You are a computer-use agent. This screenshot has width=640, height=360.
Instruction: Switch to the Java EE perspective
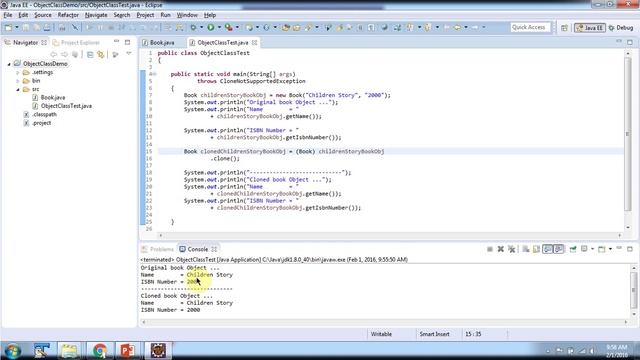coord(590,28)
